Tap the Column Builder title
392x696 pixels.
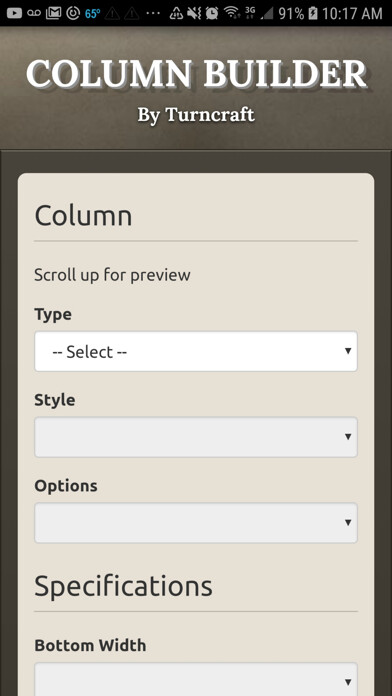(196, 73)
